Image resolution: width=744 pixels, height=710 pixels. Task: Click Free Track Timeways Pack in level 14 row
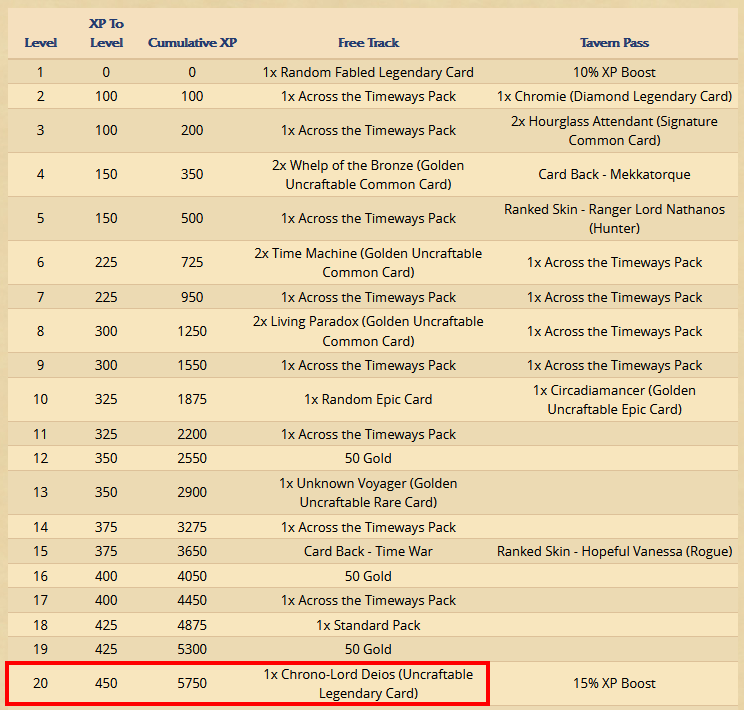(368, 527)
